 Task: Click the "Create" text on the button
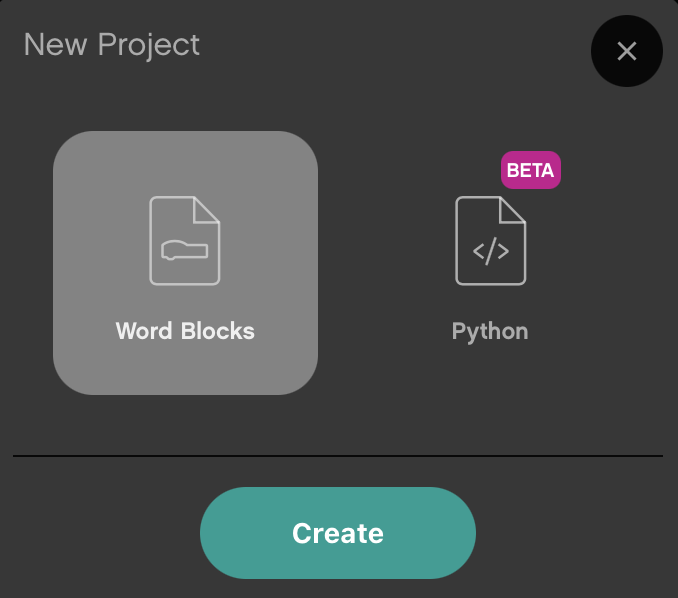[x=338, y=533]
